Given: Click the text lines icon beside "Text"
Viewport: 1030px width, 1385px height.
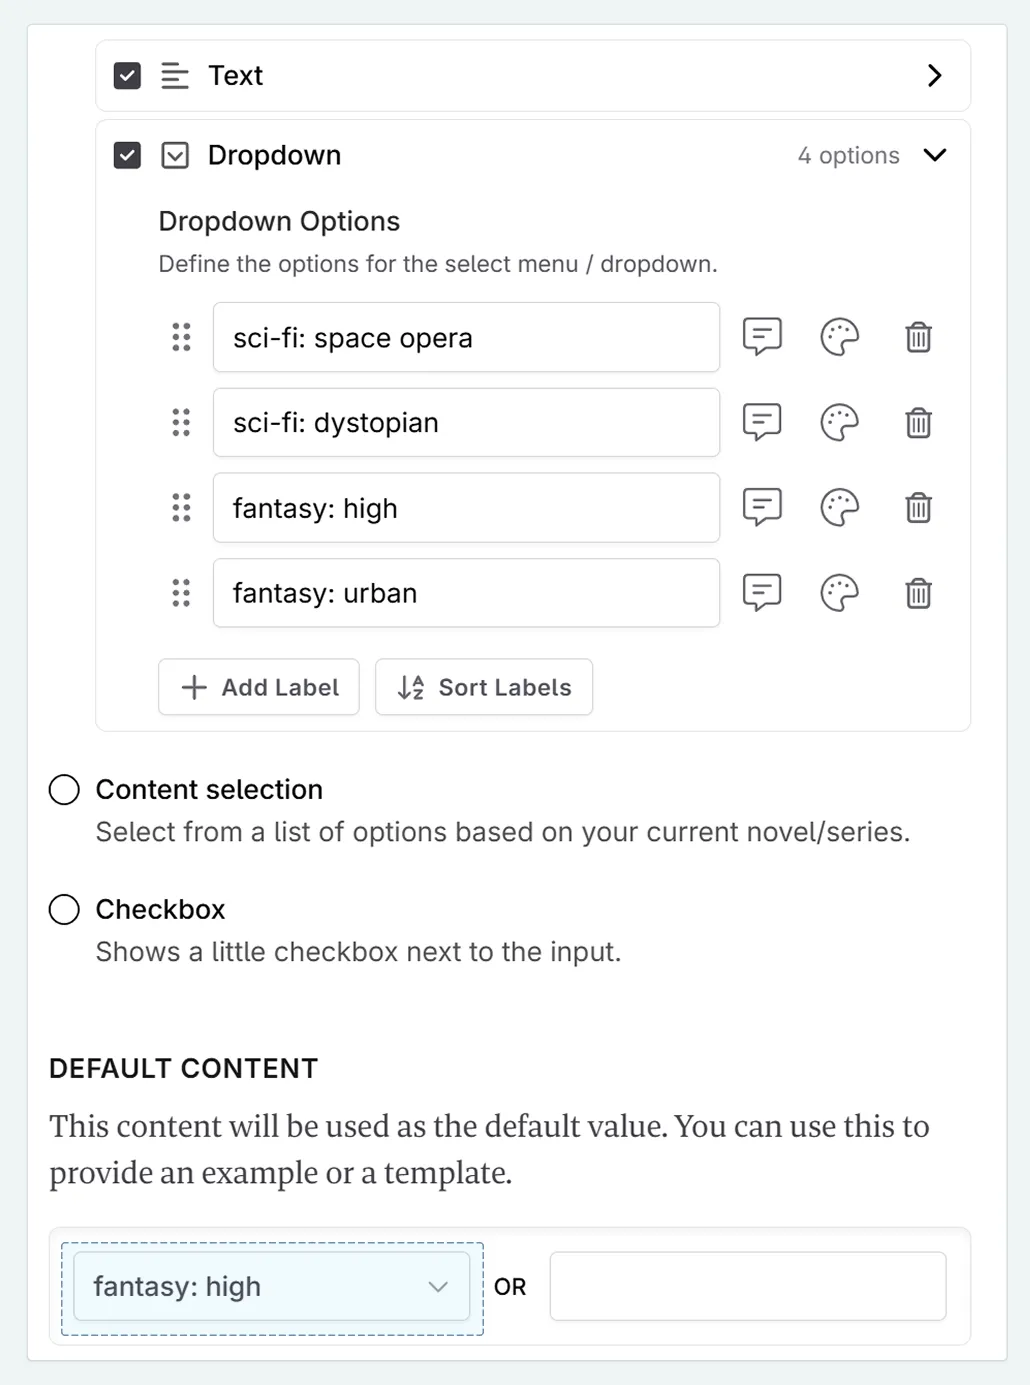Looking at the screenshot, I should [x=174, y=75].
